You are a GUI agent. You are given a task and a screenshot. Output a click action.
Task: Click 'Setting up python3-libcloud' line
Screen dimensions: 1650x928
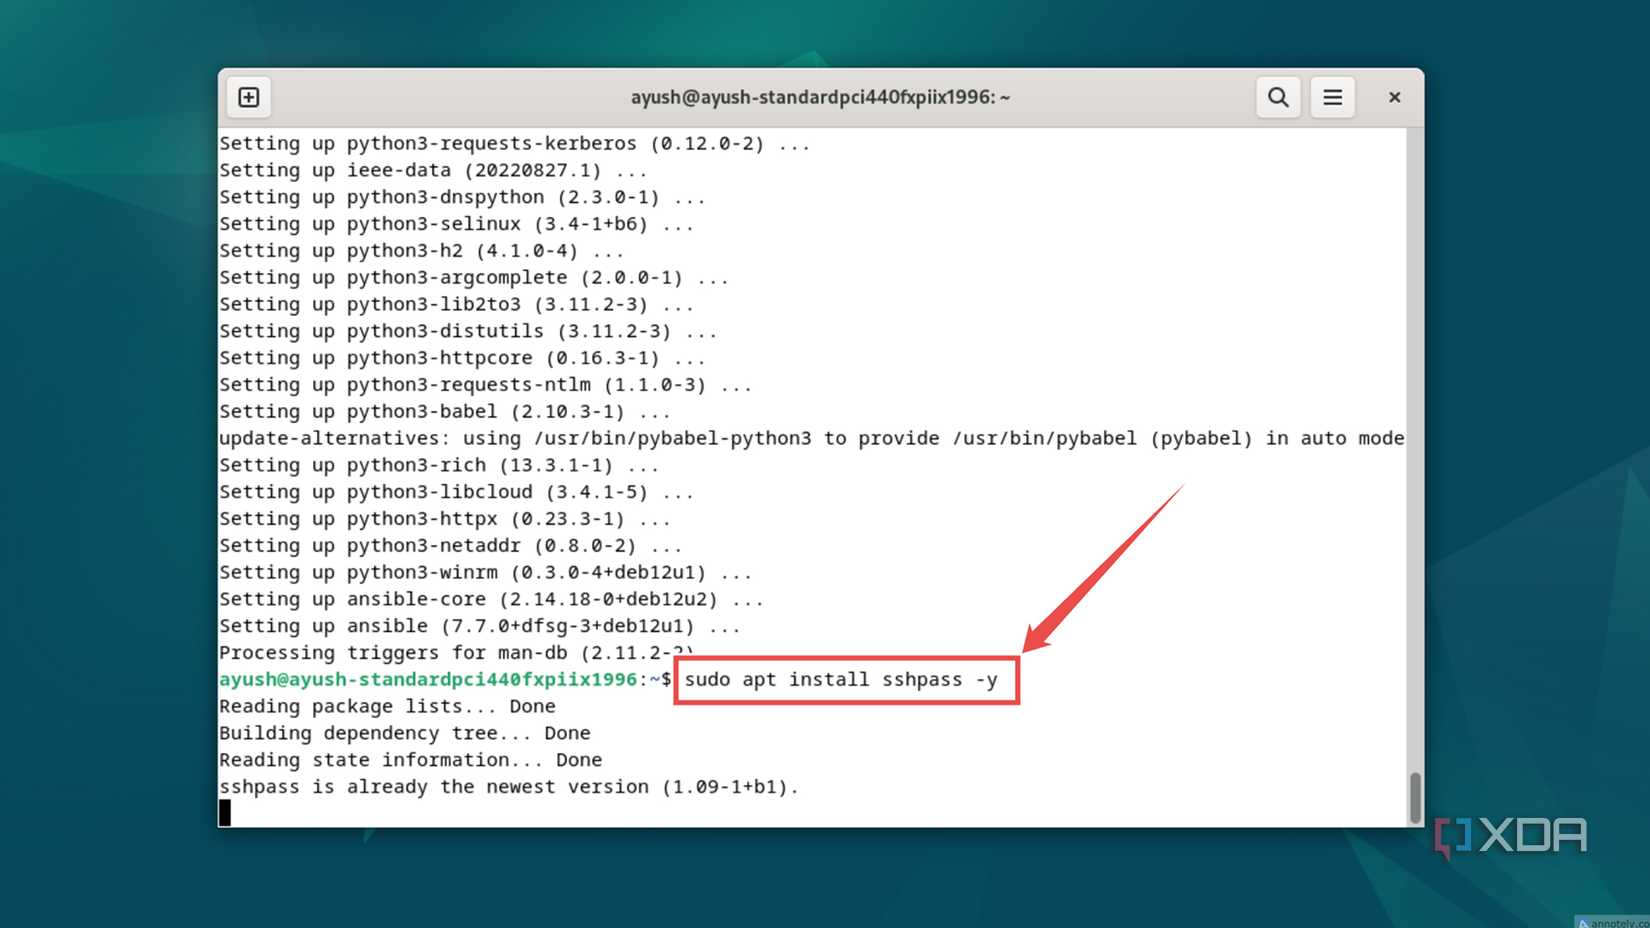pyautogui.click(x=456, y=492)
